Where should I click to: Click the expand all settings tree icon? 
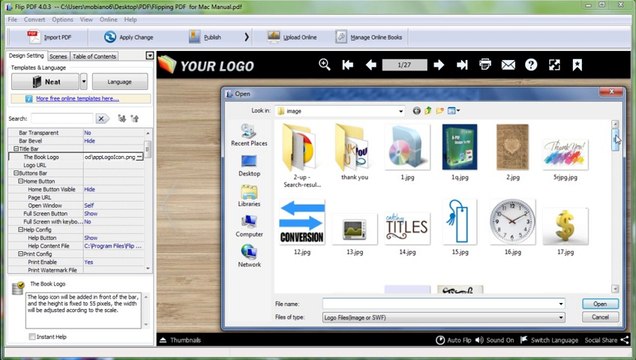[122, 118]
